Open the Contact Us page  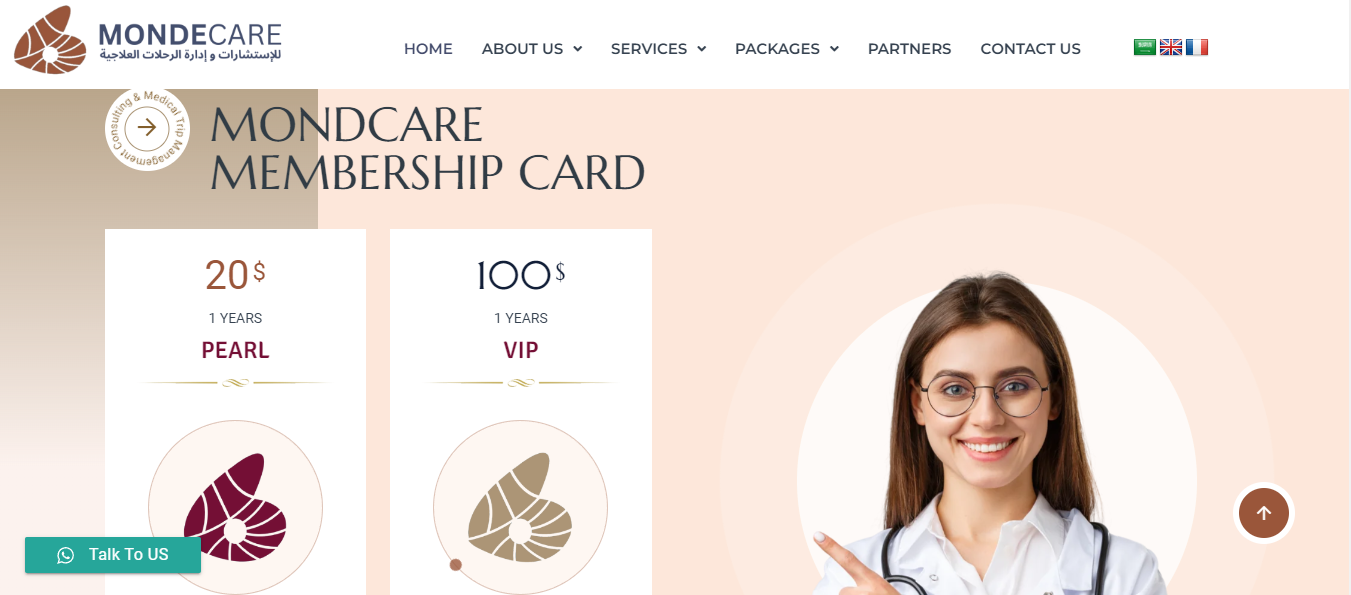(1030, 49)
